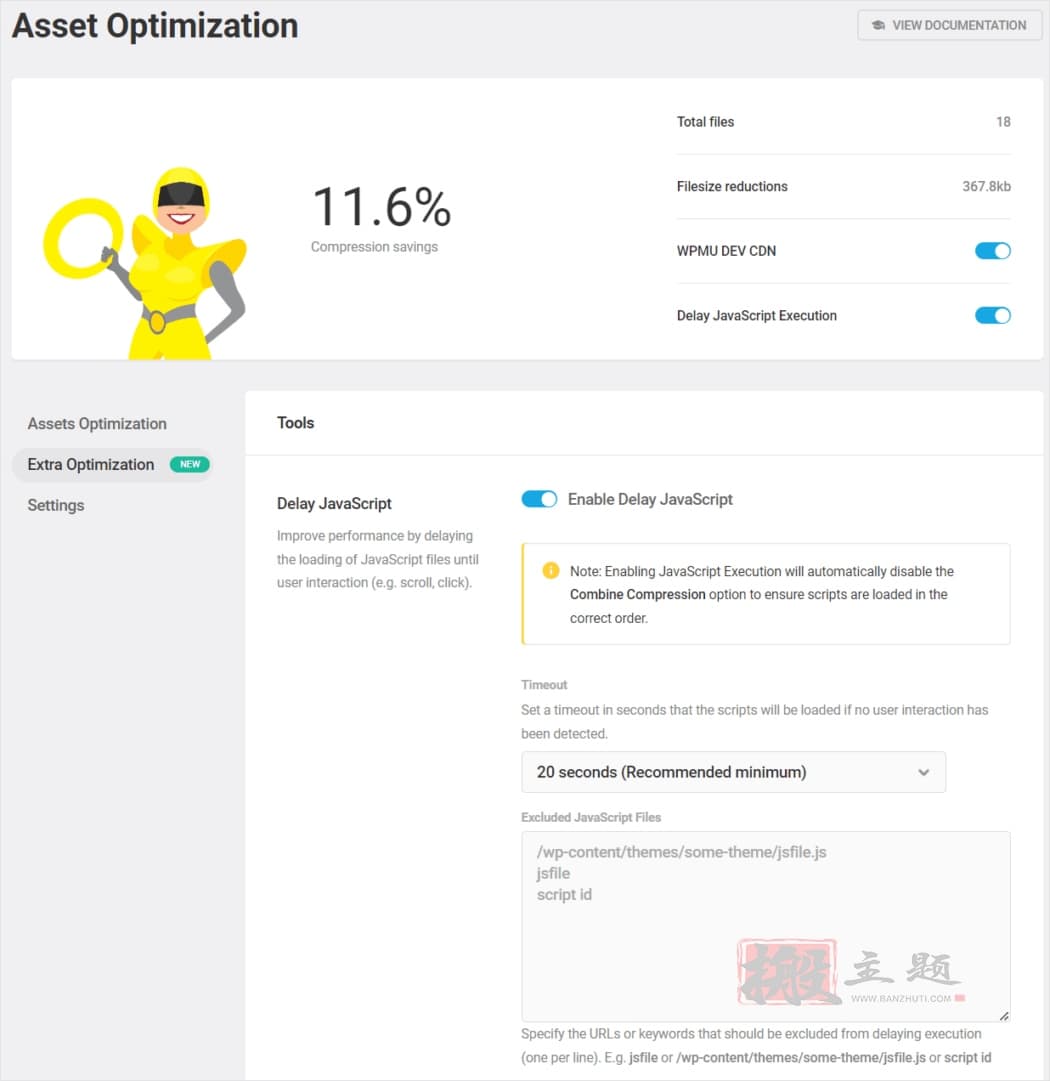Screen dimensions: 1050x1081
Task: Click the Total files row value
Action: (1003, 122)
